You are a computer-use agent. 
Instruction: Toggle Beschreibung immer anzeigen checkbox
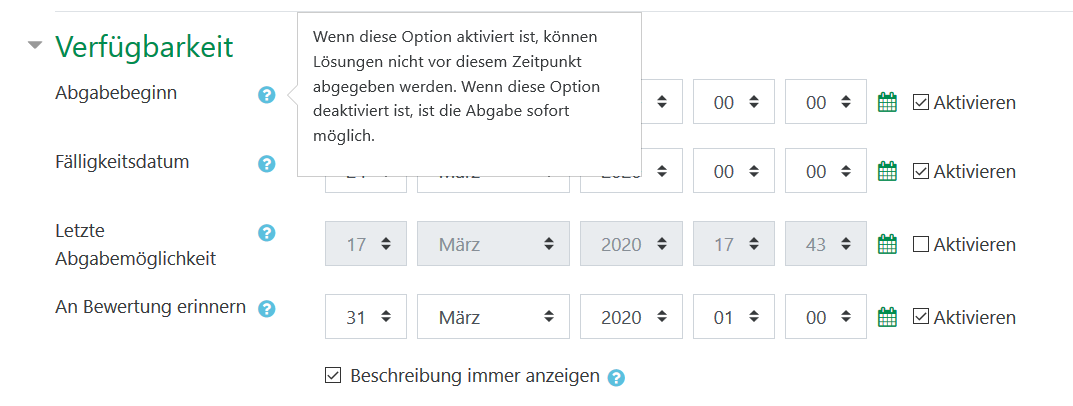[x=334, y=376]
